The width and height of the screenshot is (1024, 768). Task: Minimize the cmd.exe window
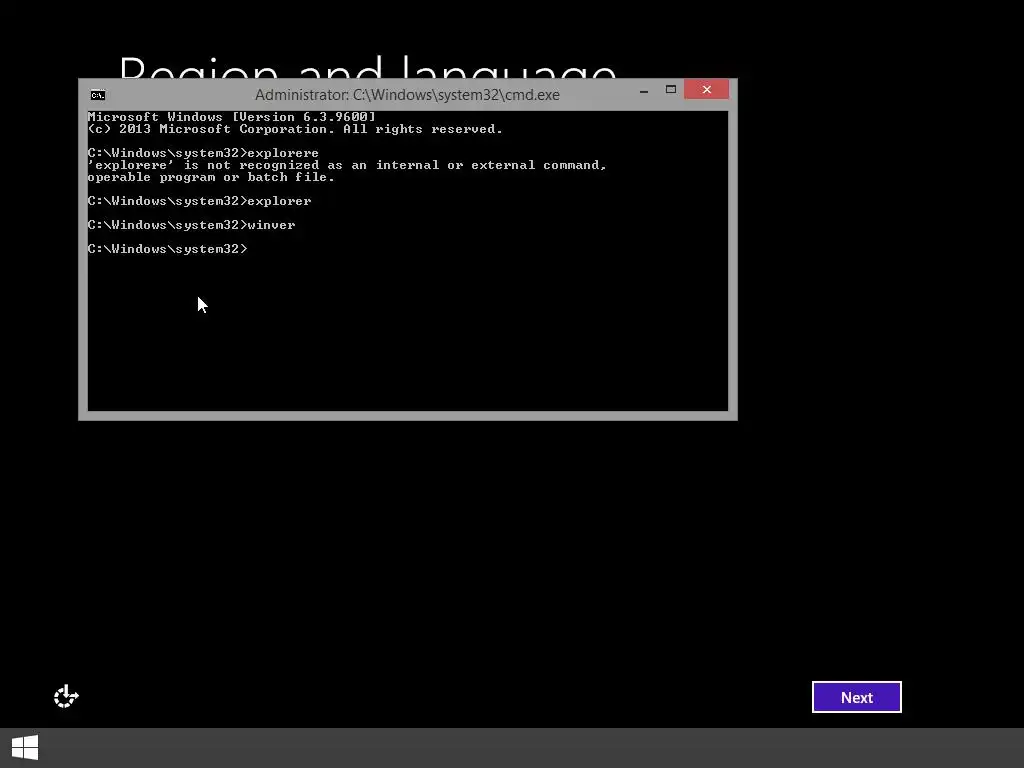(644, 90)
